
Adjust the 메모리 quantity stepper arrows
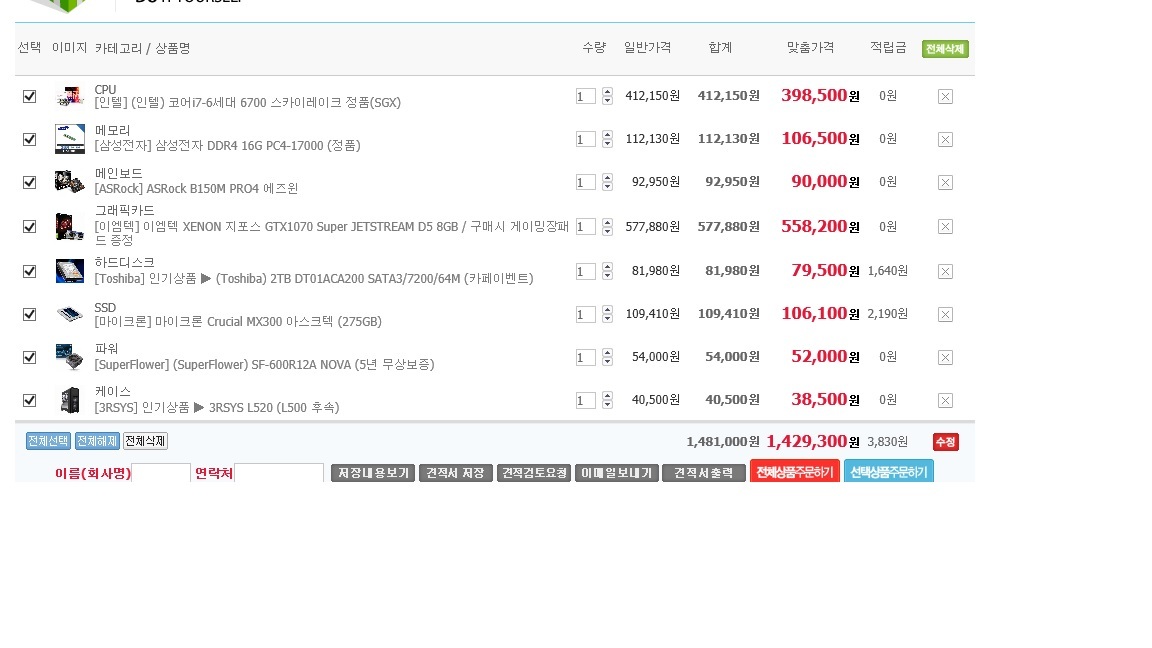click(x=607, y=140)
